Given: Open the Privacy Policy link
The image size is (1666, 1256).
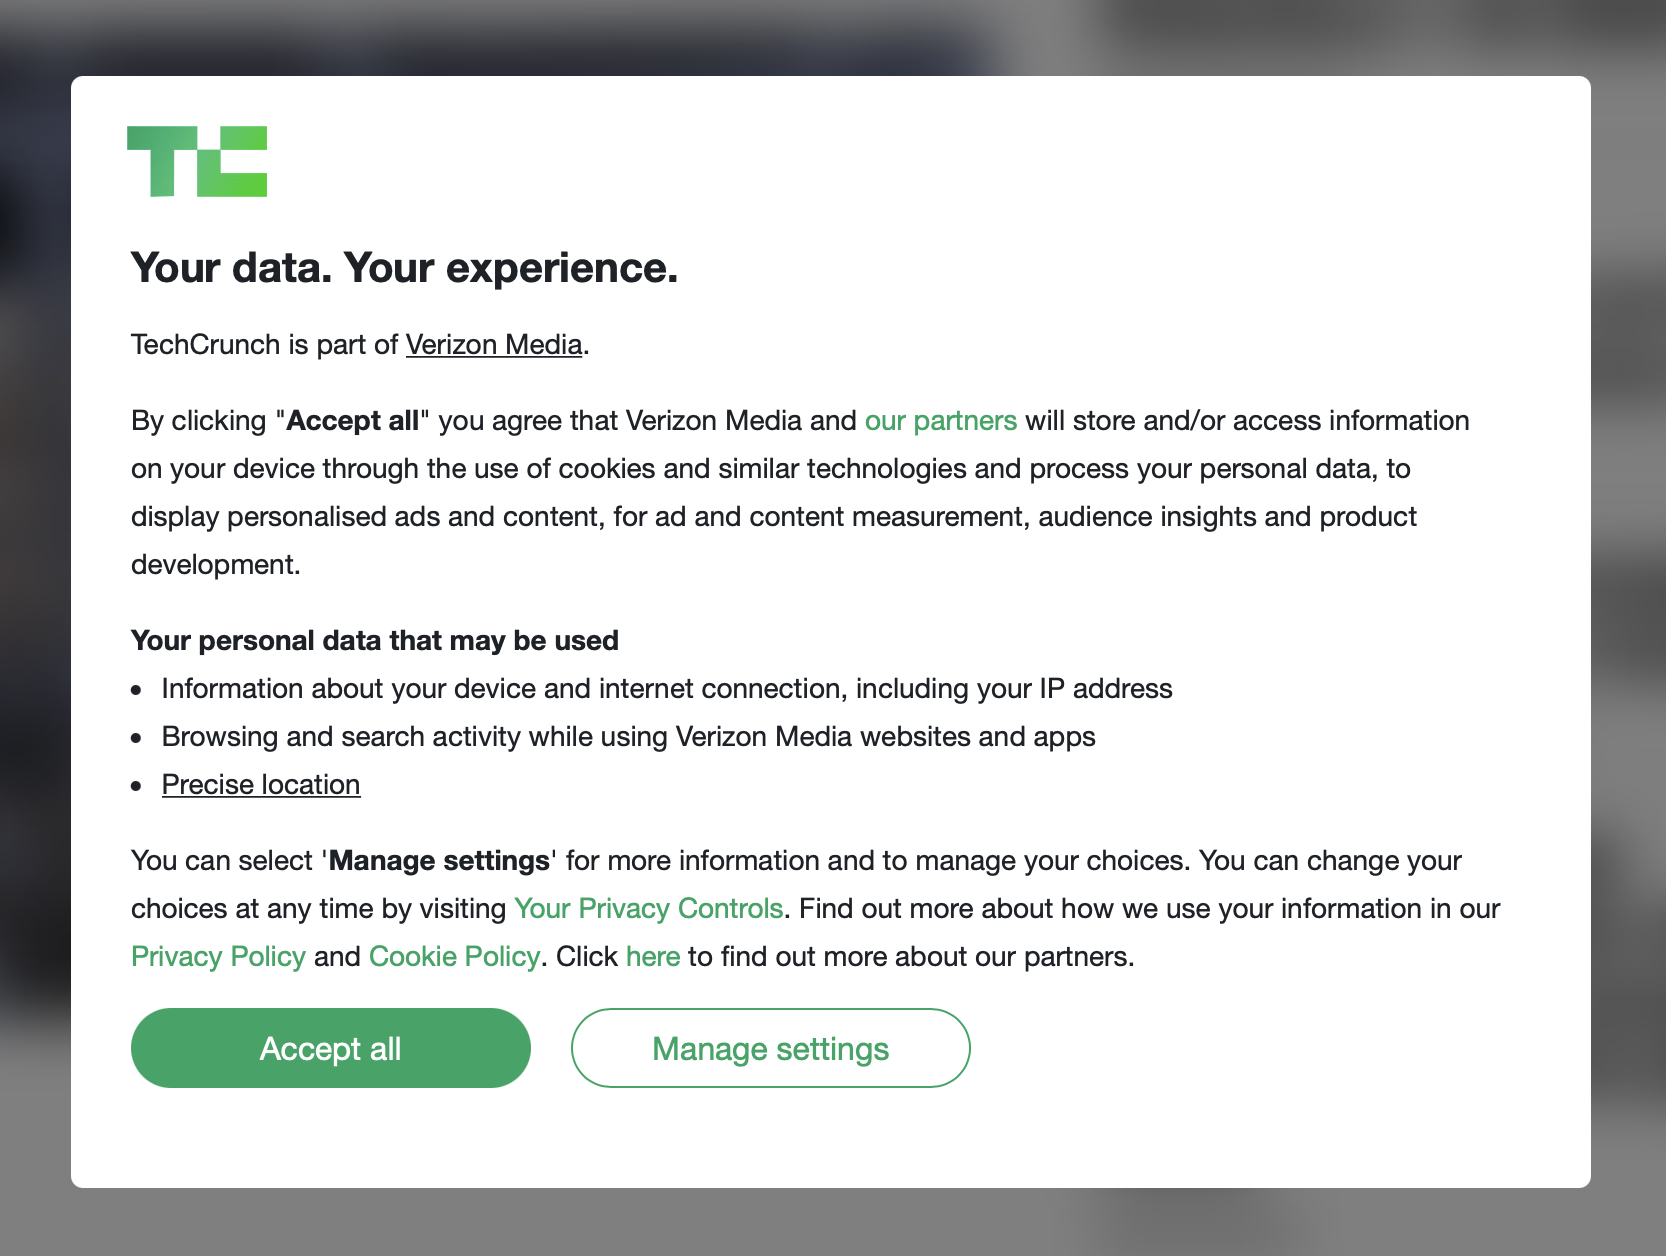Looking at the screenshot, I should coord(218,957).
